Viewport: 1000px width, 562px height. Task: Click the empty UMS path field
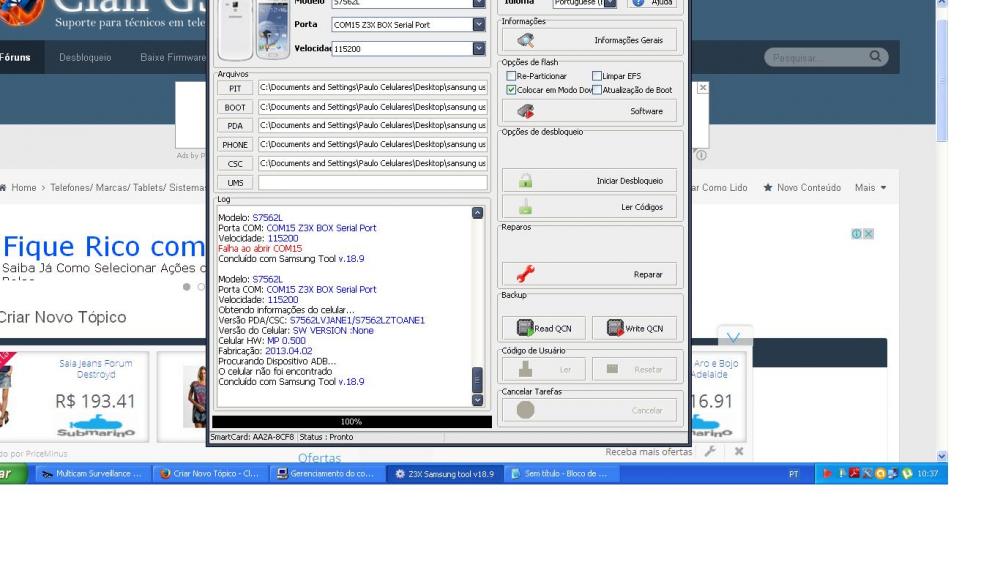(372, 182)
